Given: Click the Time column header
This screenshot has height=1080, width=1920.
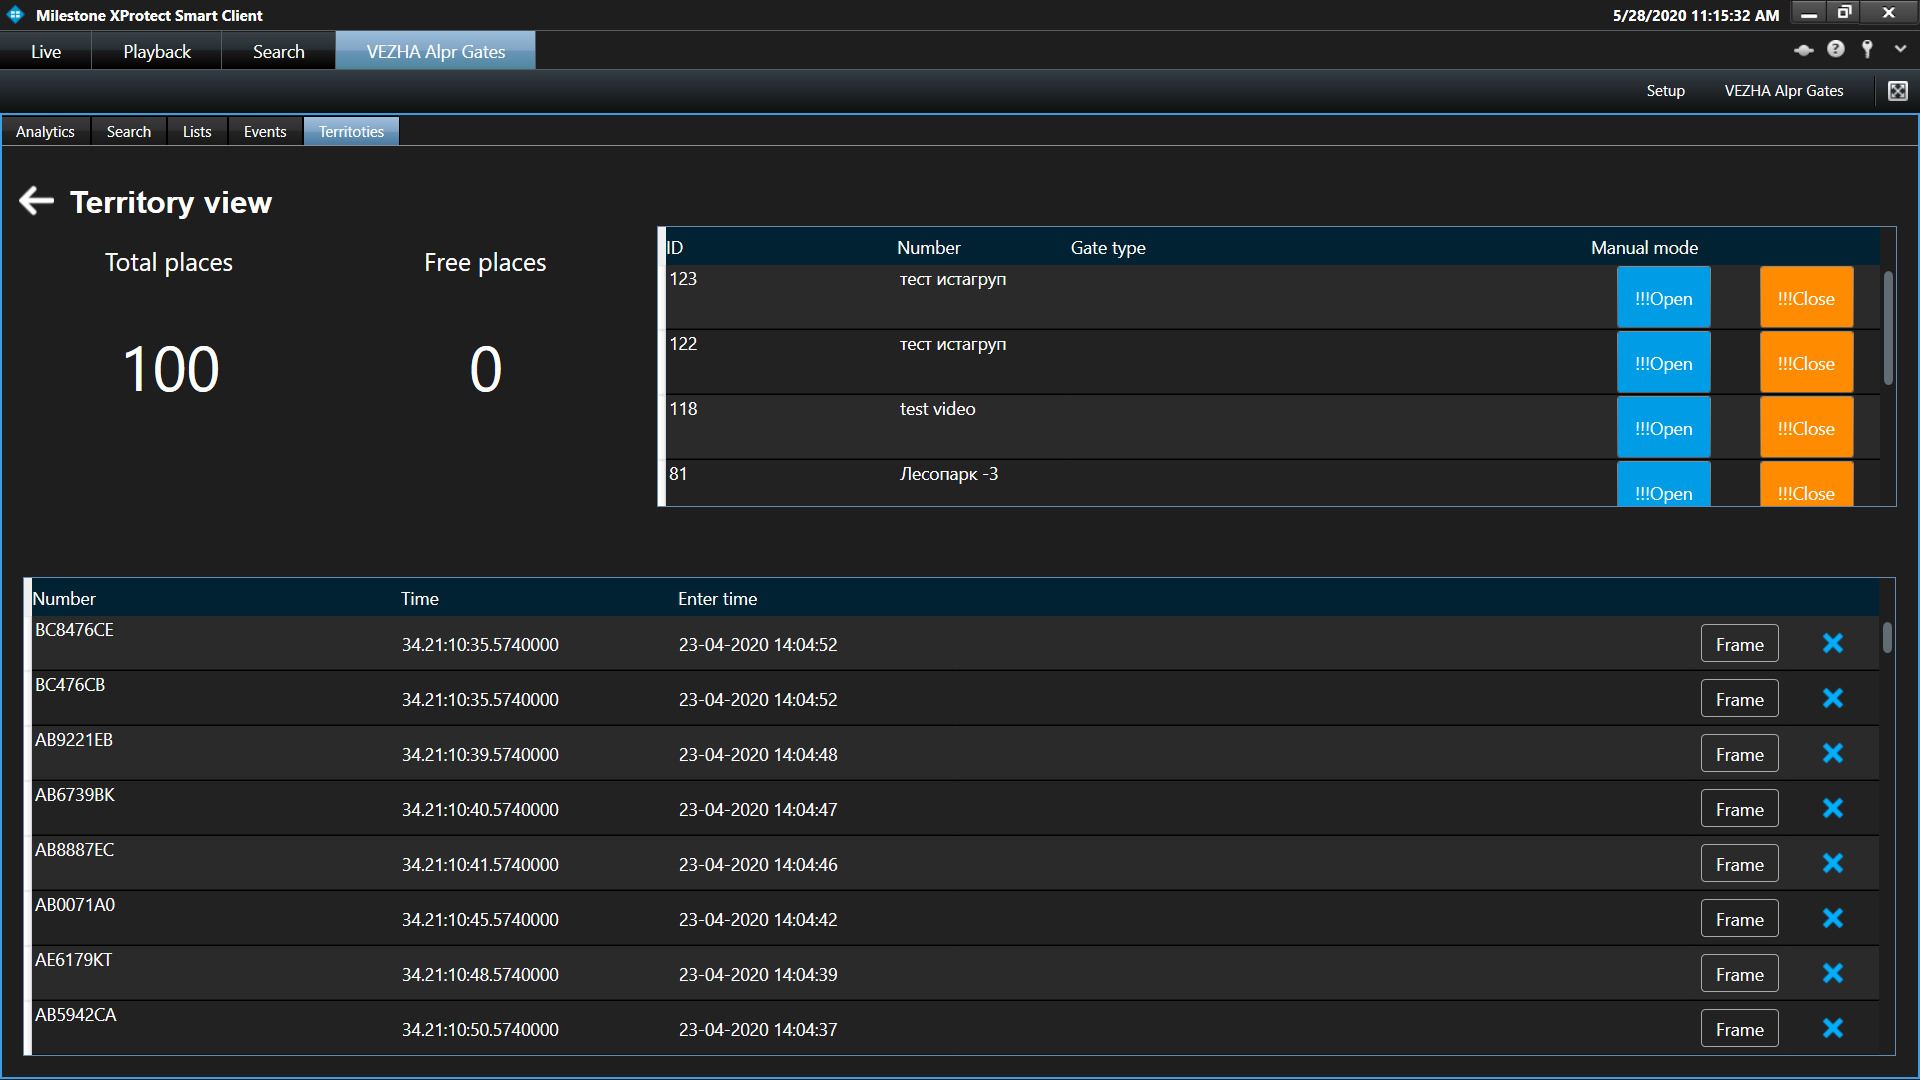Looking at the screenshot, I should tap(419, 598).
